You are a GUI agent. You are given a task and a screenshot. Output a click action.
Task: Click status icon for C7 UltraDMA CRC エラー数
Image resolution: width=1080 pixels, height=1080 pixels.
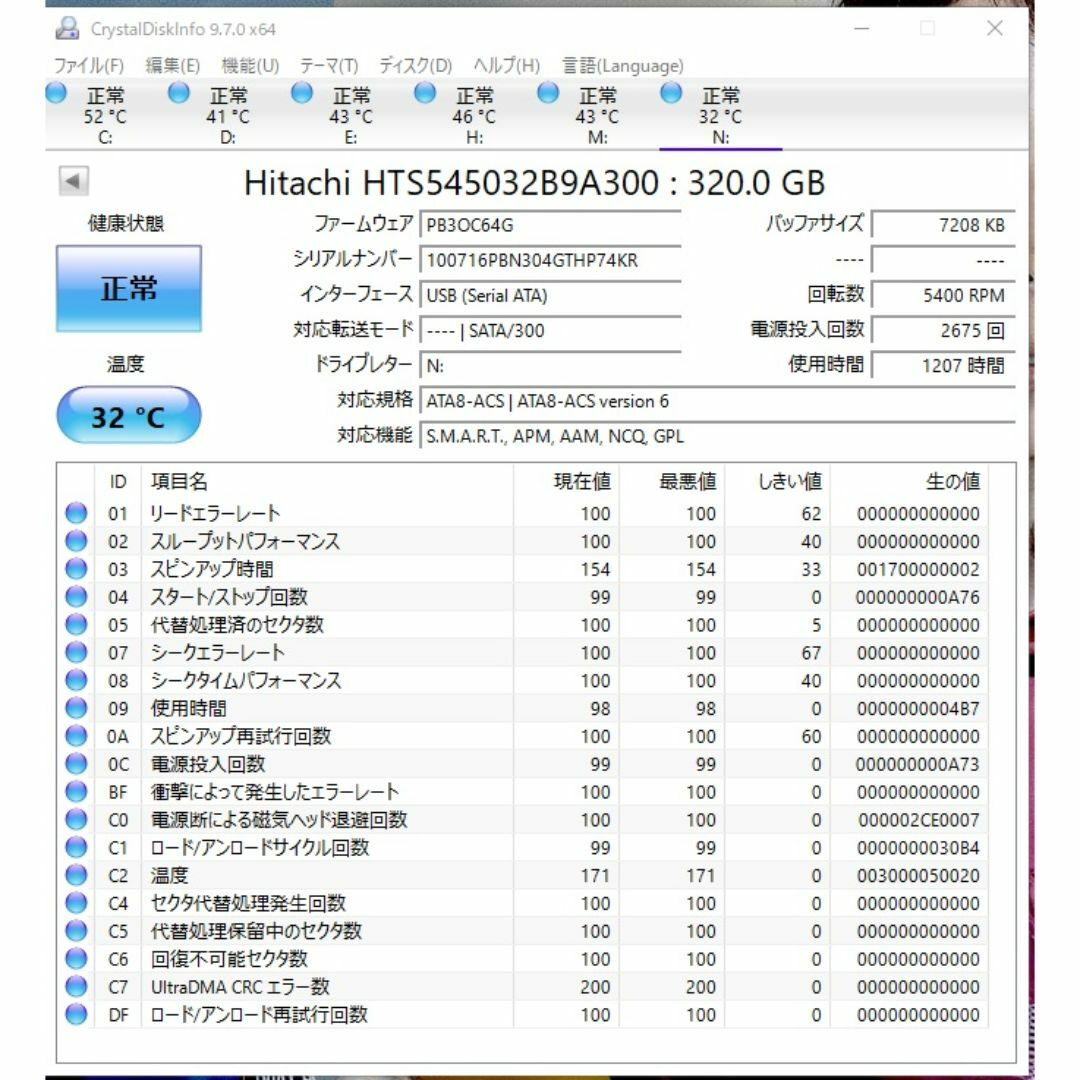76,986
